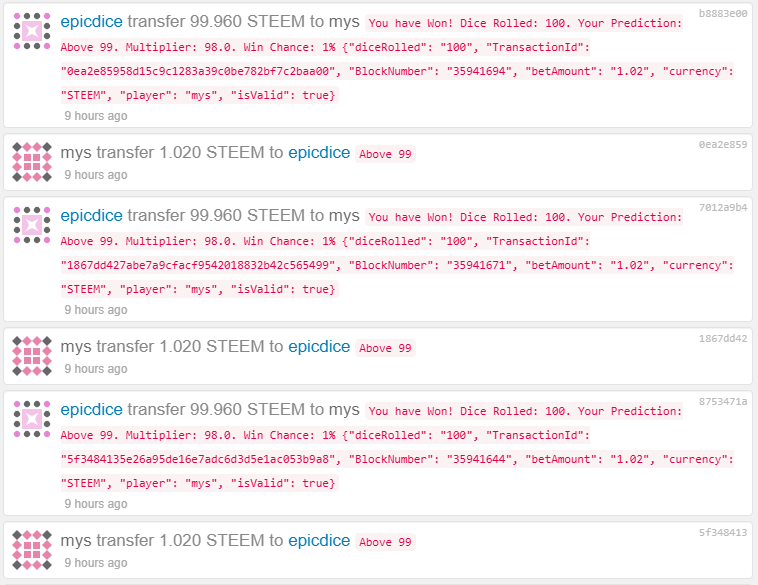Open epicdice link in b8883e00 transfer
Viewport: 758px width, 585px height.
(91, 22)
